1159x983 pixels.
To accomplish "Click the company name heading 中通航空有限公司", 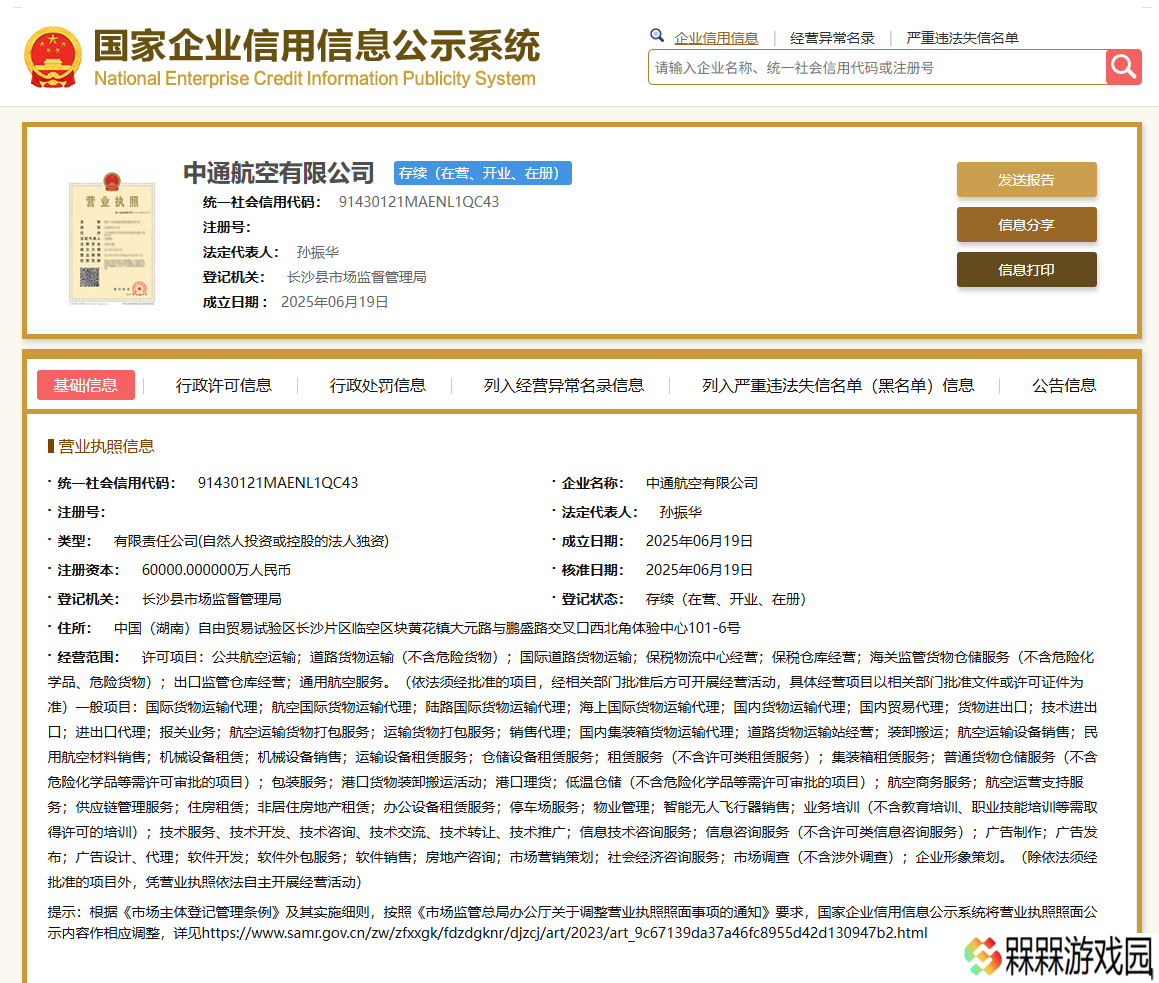I will coord(279,172).
